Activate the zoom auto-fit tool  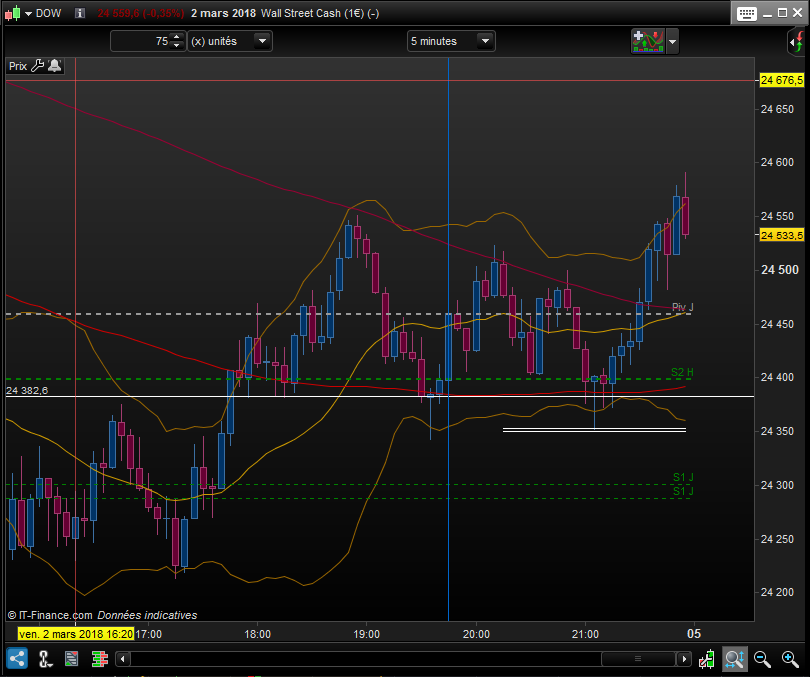point(734,659)
